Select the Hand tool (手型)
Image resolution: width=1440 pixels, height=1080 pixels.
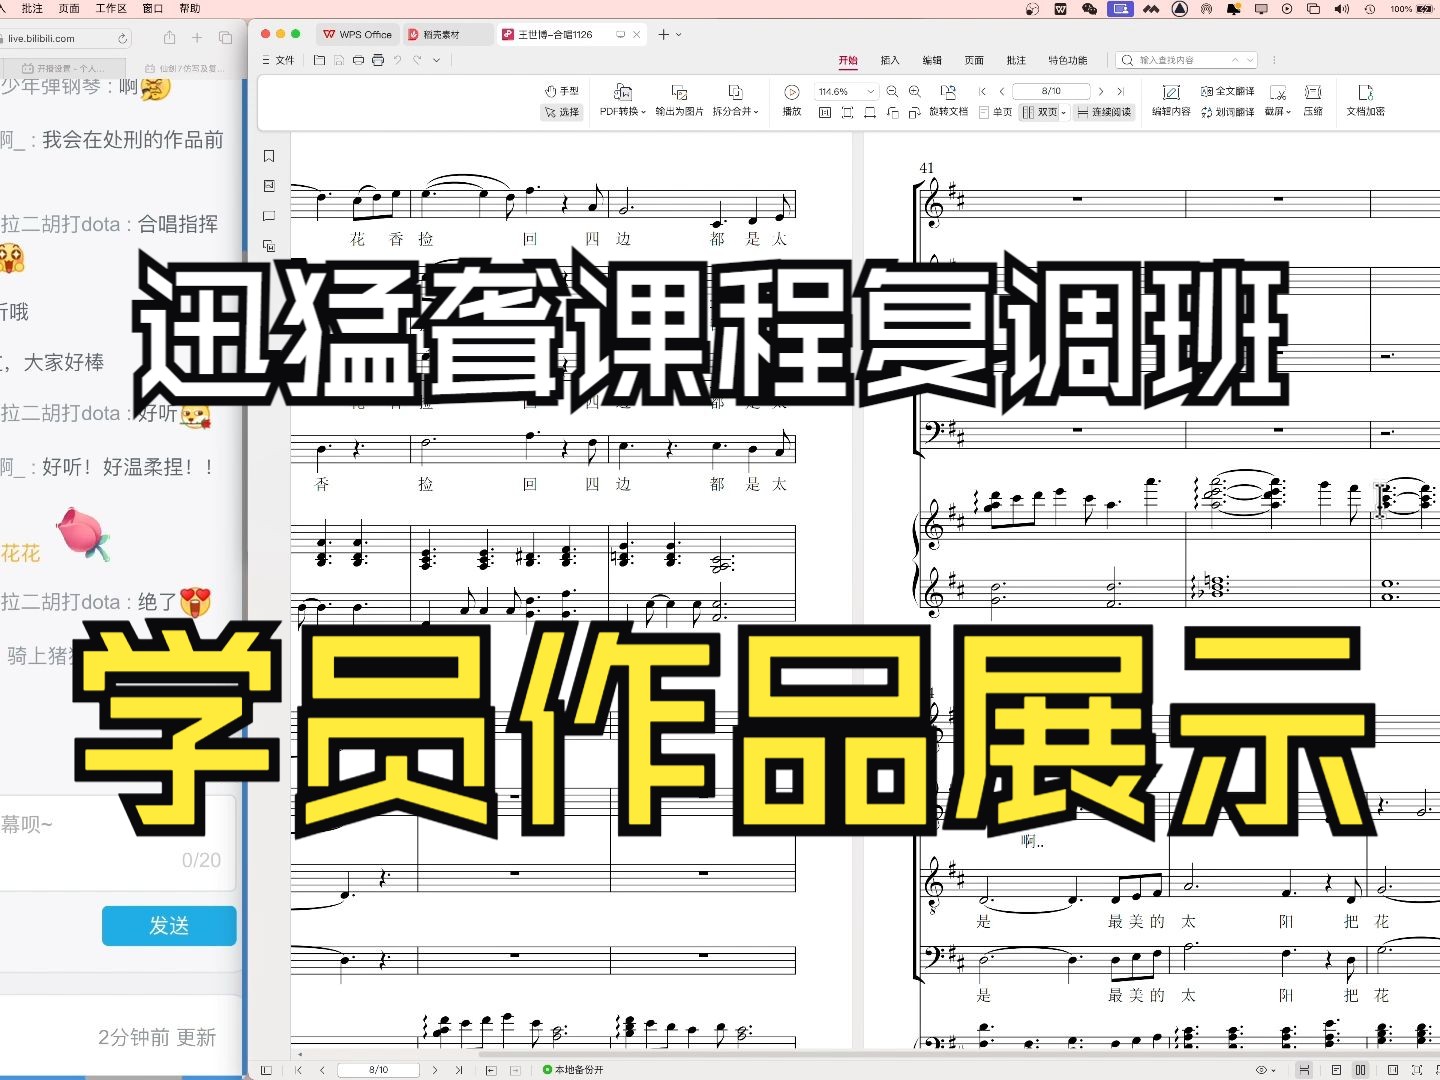562,91
